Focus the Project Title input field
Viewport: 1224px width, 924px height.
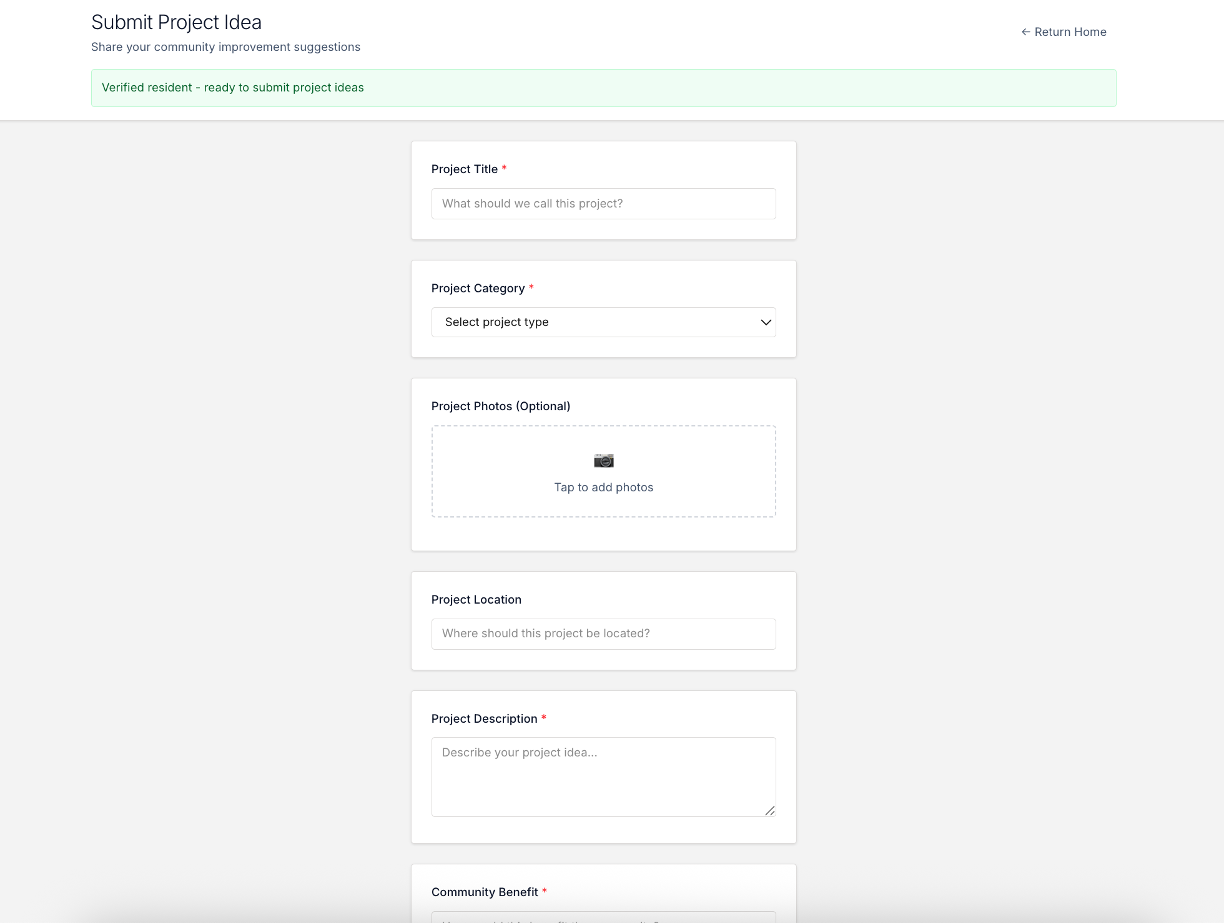click(603, 203)
